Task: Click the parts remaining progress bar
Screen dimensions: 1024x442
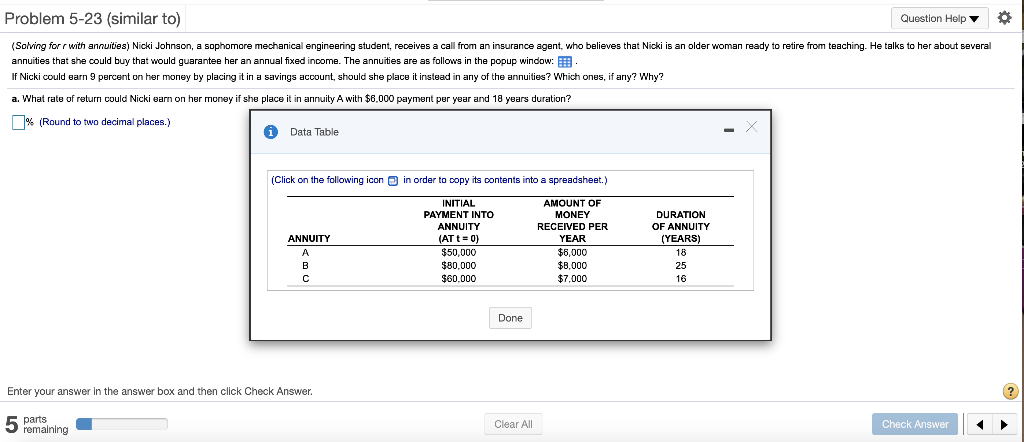Action: click(132, 424)
